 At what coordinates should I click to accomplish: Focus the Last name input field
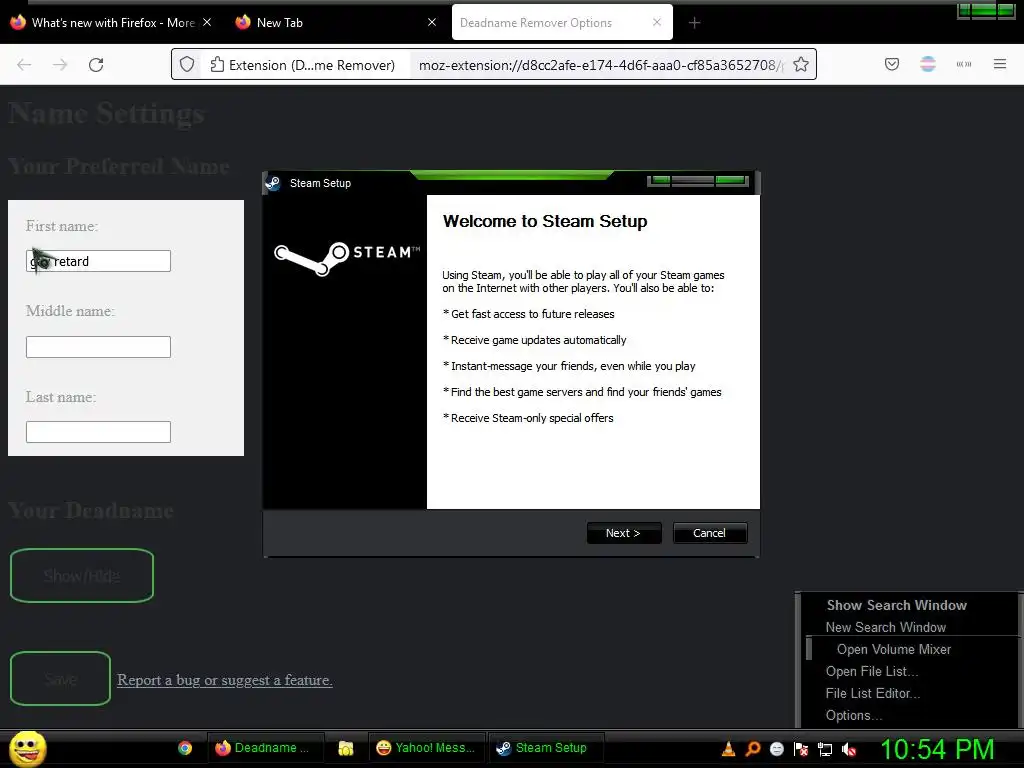coord(99,432)
